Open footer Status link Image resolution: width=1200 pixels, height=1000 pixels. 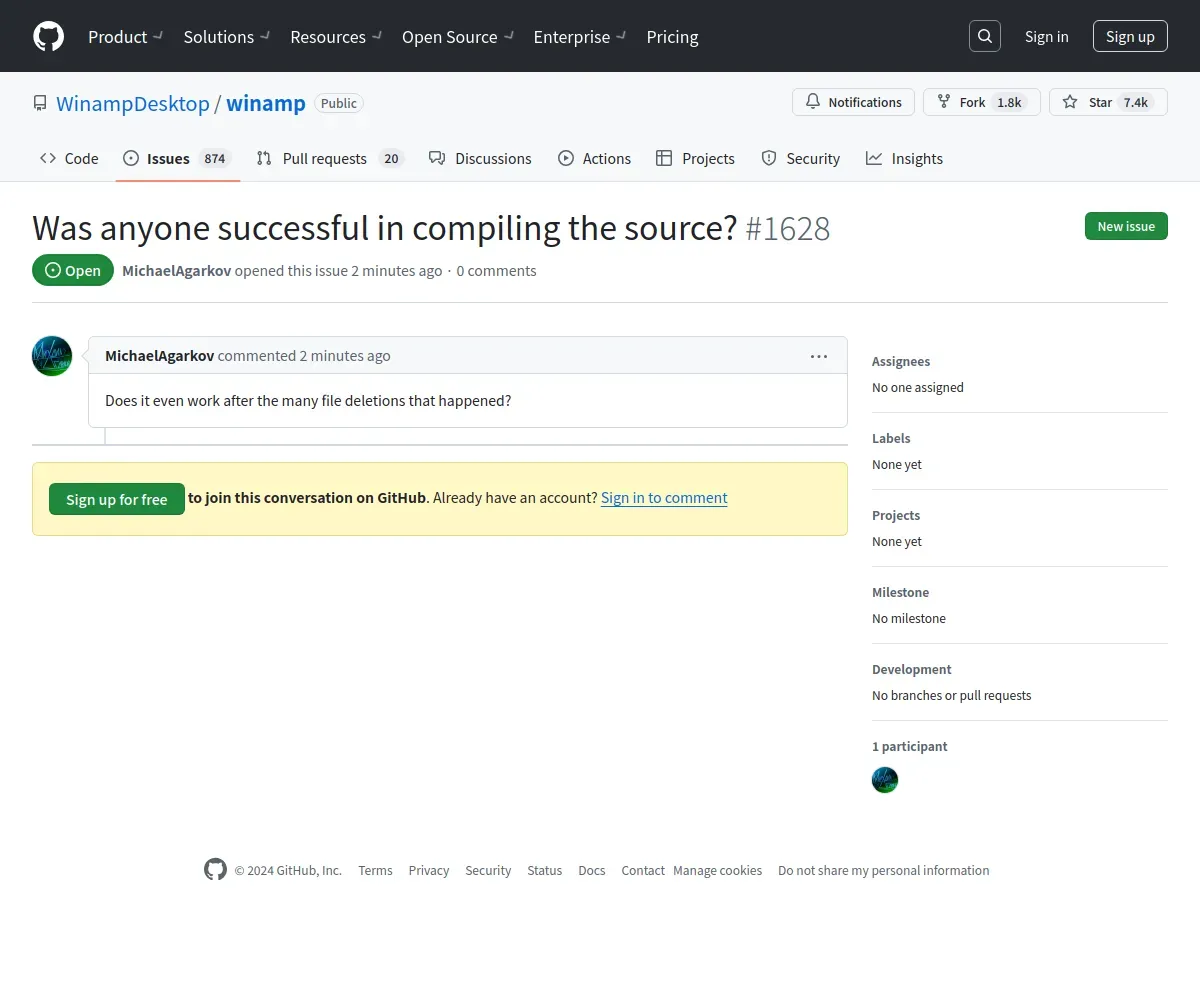pyautogui.click(x=545, y=870)
